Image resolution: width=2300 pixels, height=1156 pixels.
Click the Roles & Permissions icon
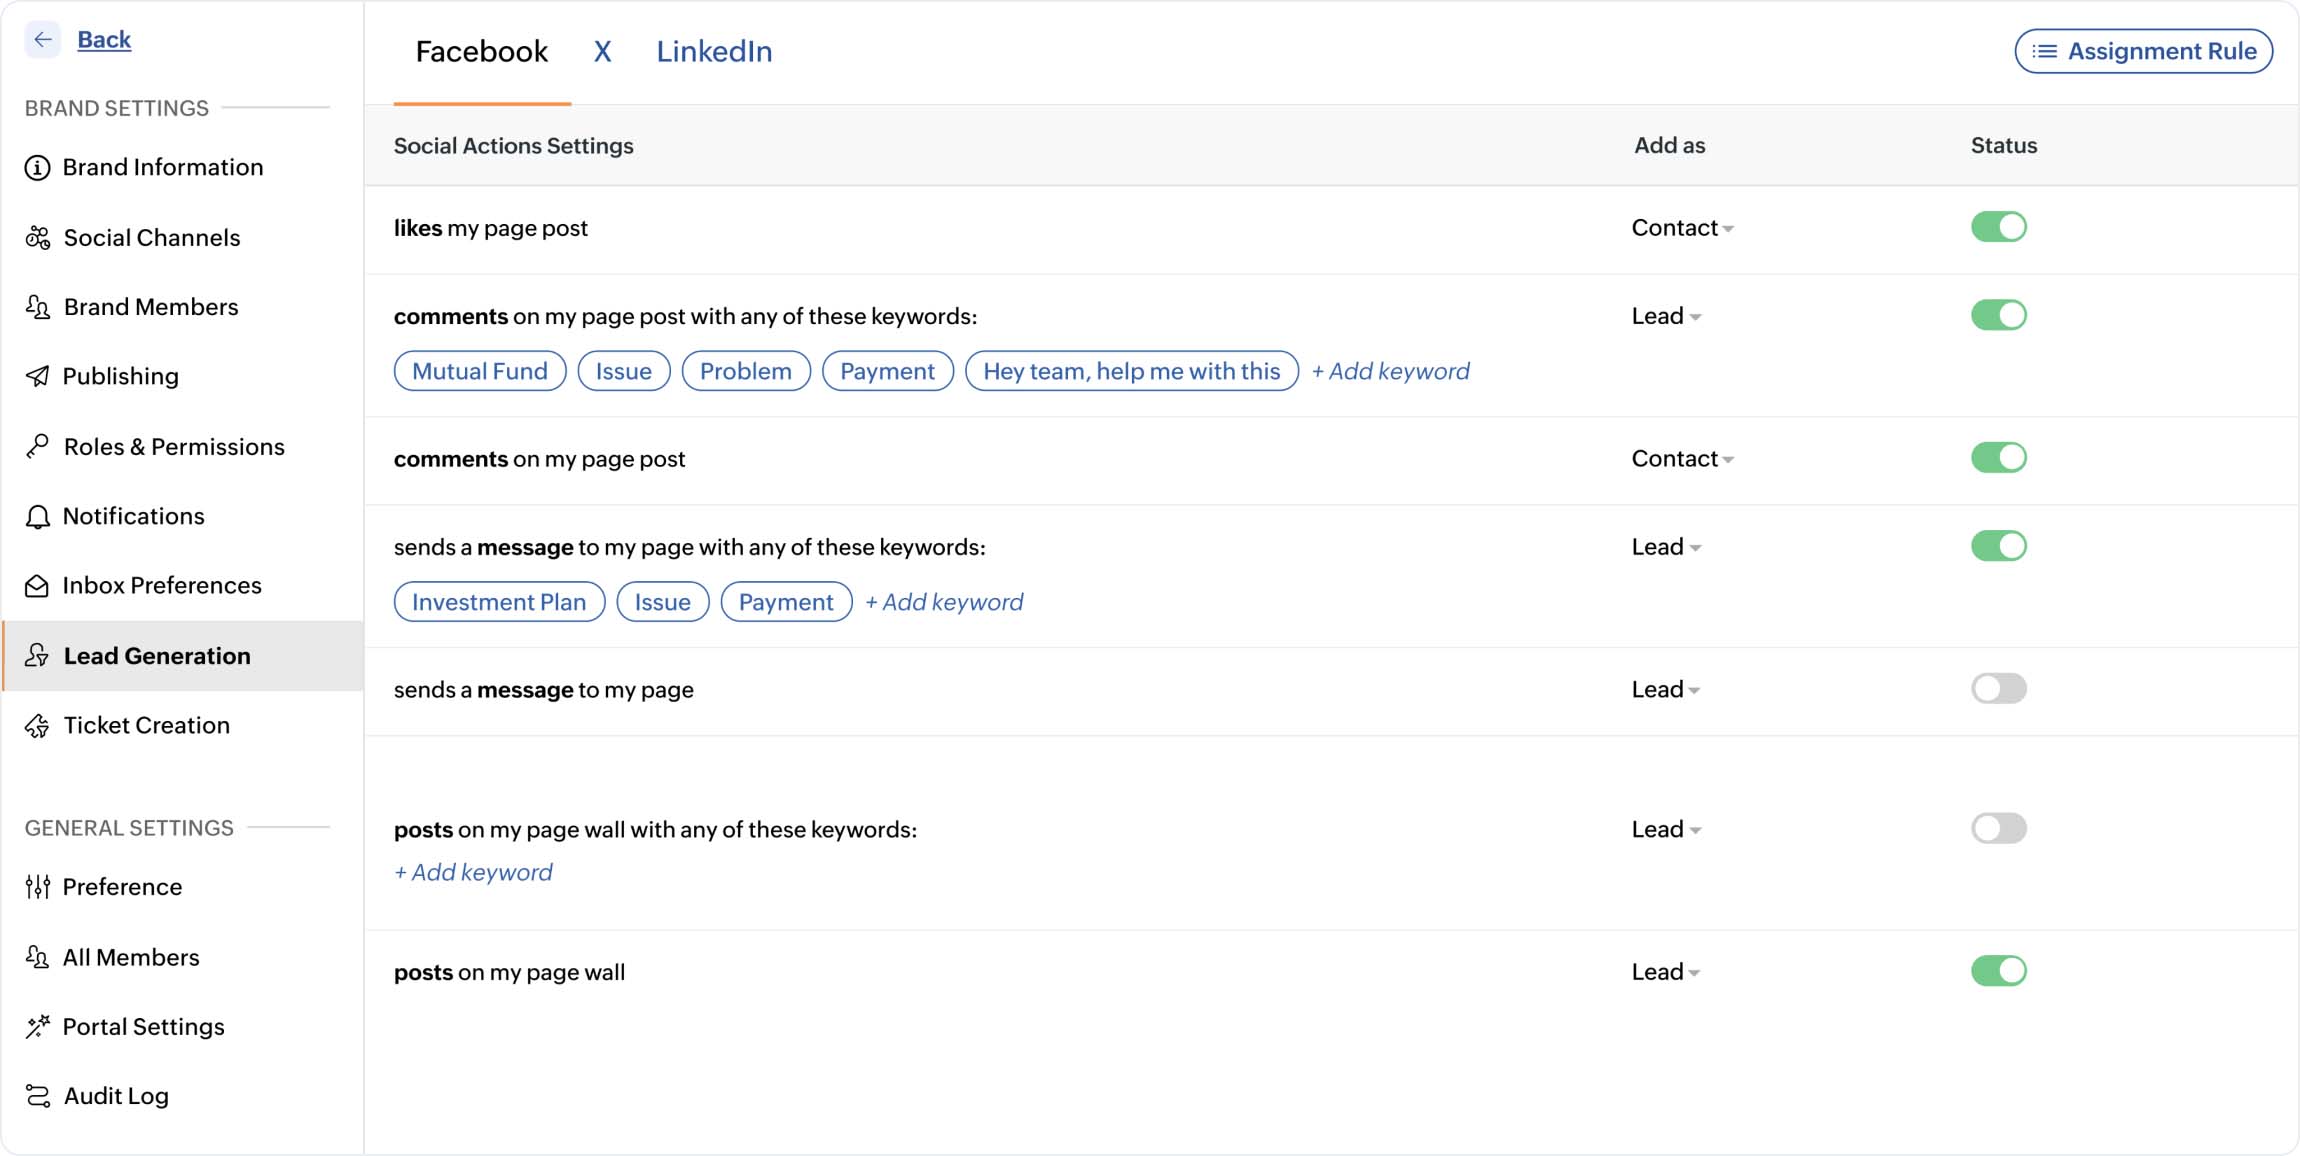click(x=38, y=442)
